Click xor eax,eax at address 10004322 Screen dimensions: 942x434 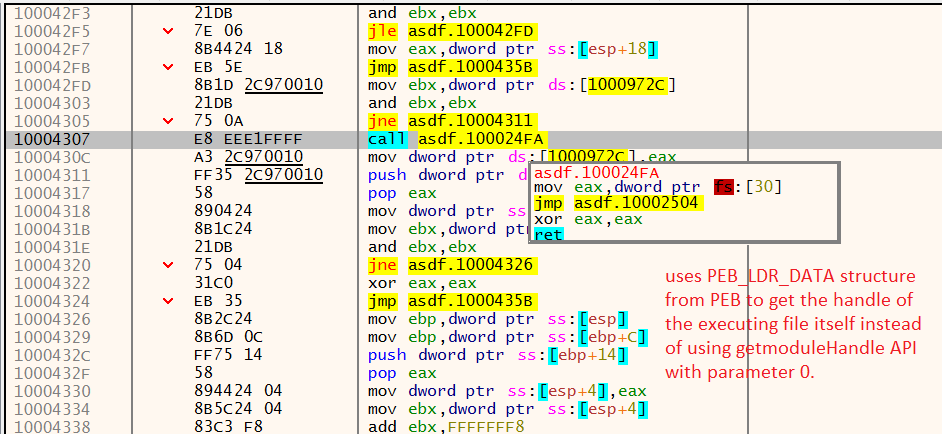[x=422, y=283]
